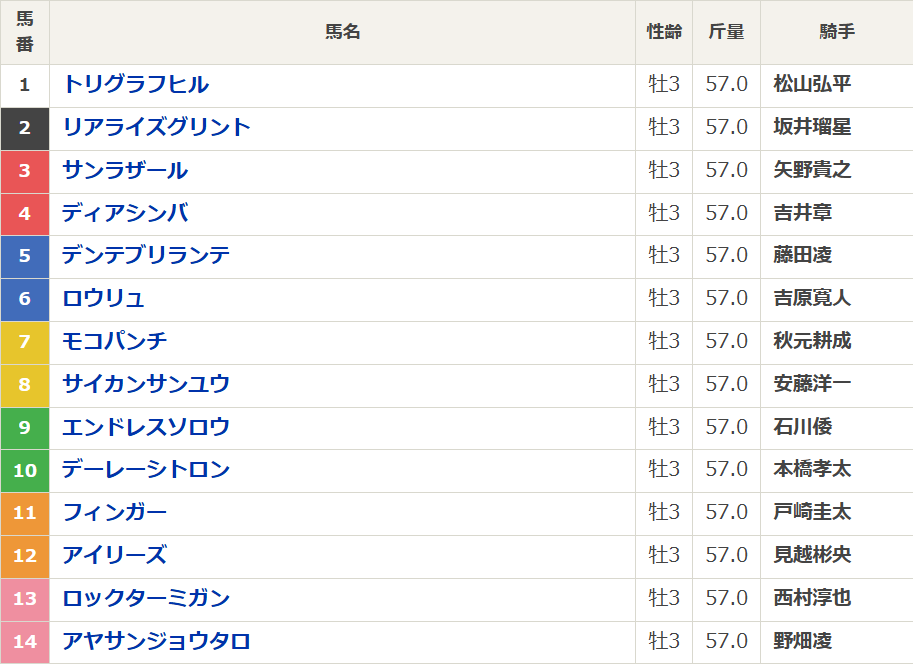The height and width of the screenshot is (665, 913).
Task: Open モコパンチ horse details
Action: (115, 342)
